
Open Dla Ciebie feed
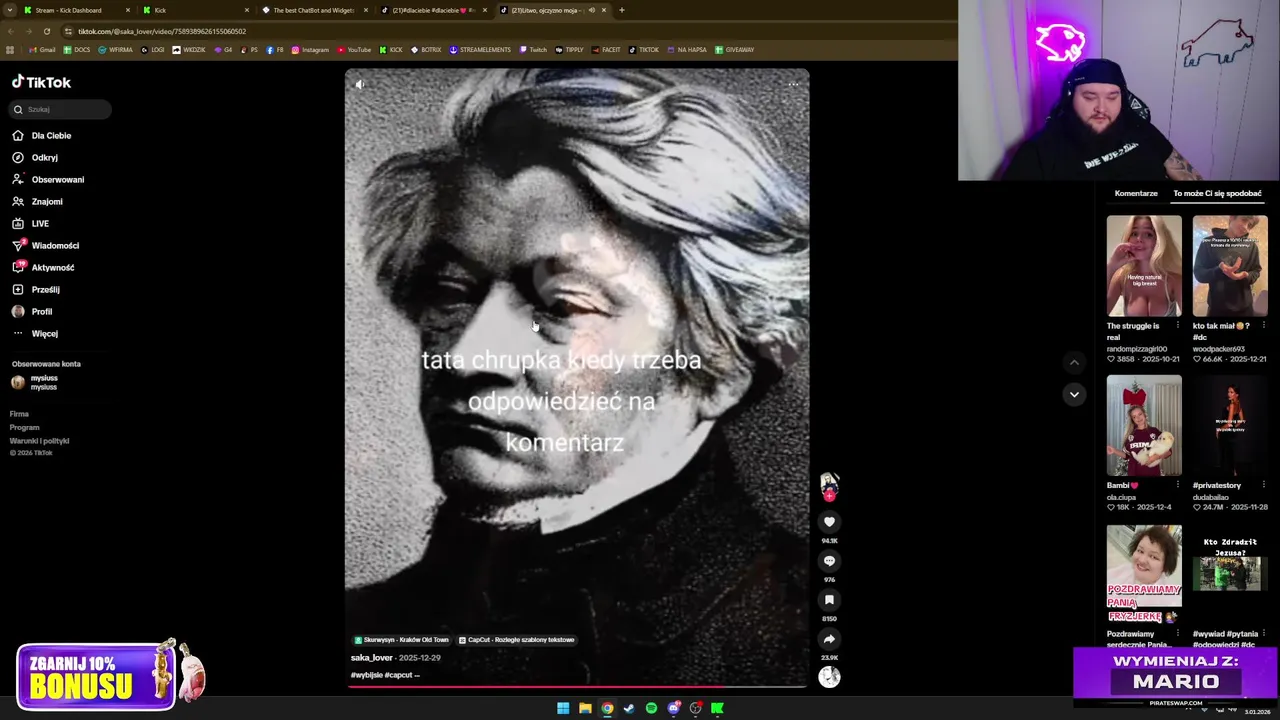point(51,135)
